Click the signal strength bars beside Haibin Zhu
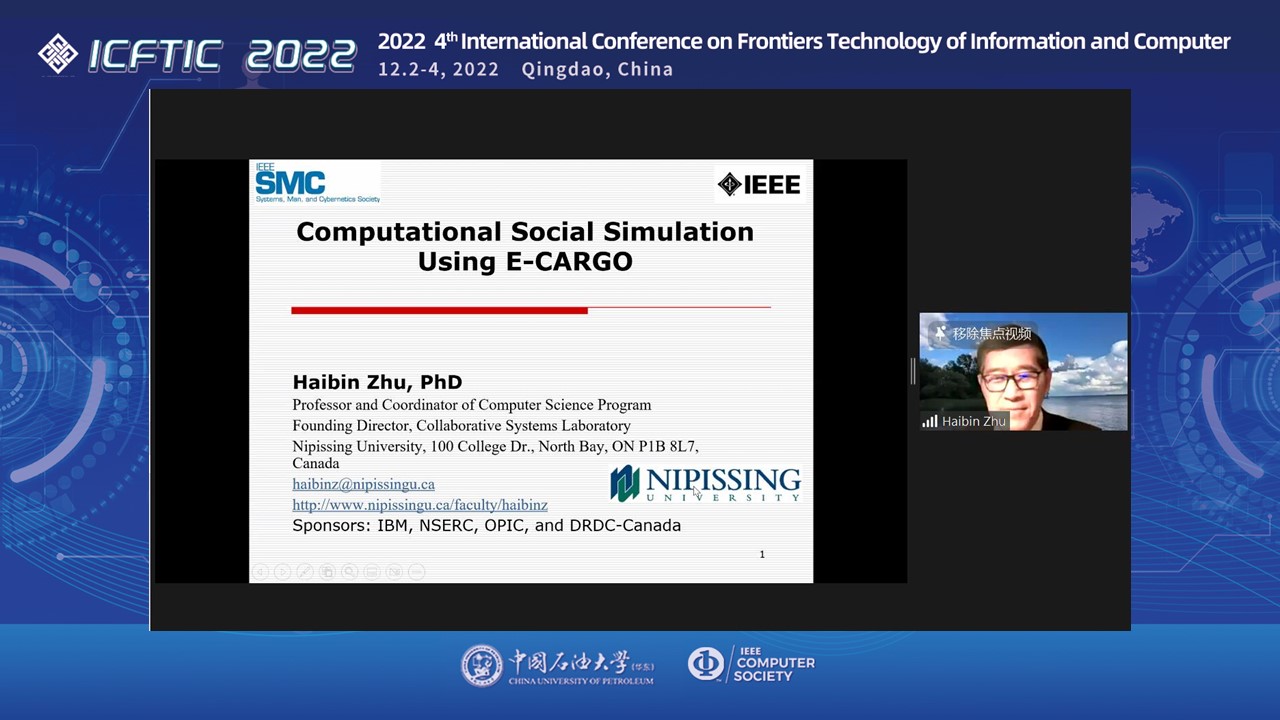This screenshot has height=720, width=1280. [x=930, y=421]
